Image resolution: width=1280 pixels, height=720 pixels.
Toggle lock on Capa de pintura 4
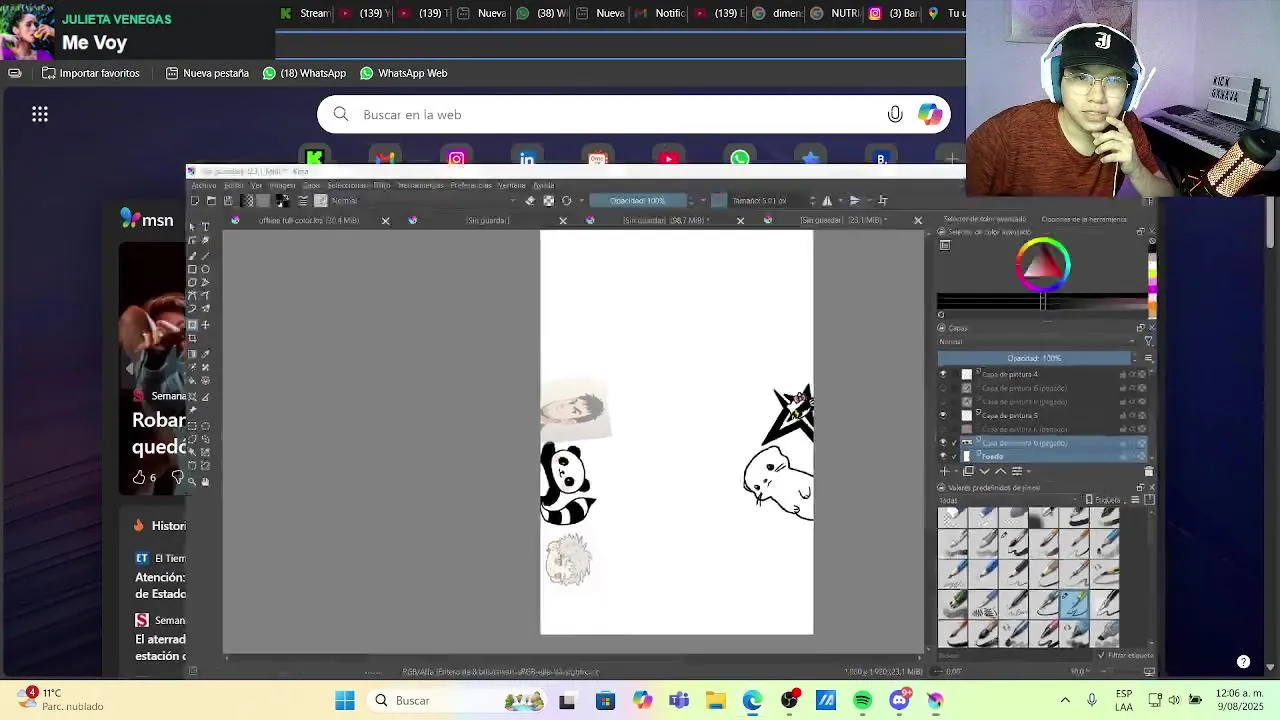pos(1123,374)
